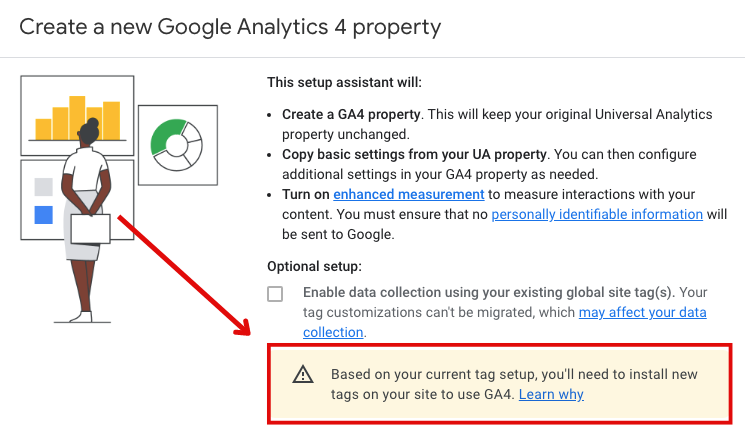
Task: Click the red arrow annotation head
Action: coord(241,327)
